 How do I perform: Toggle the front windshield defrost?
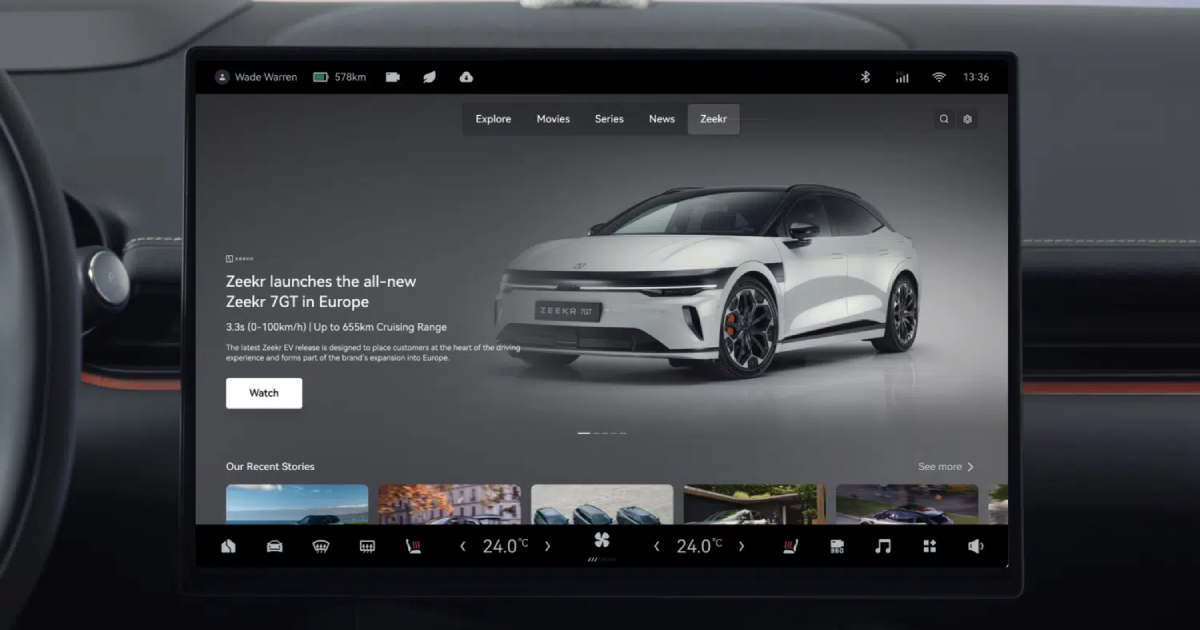[321, 546]
